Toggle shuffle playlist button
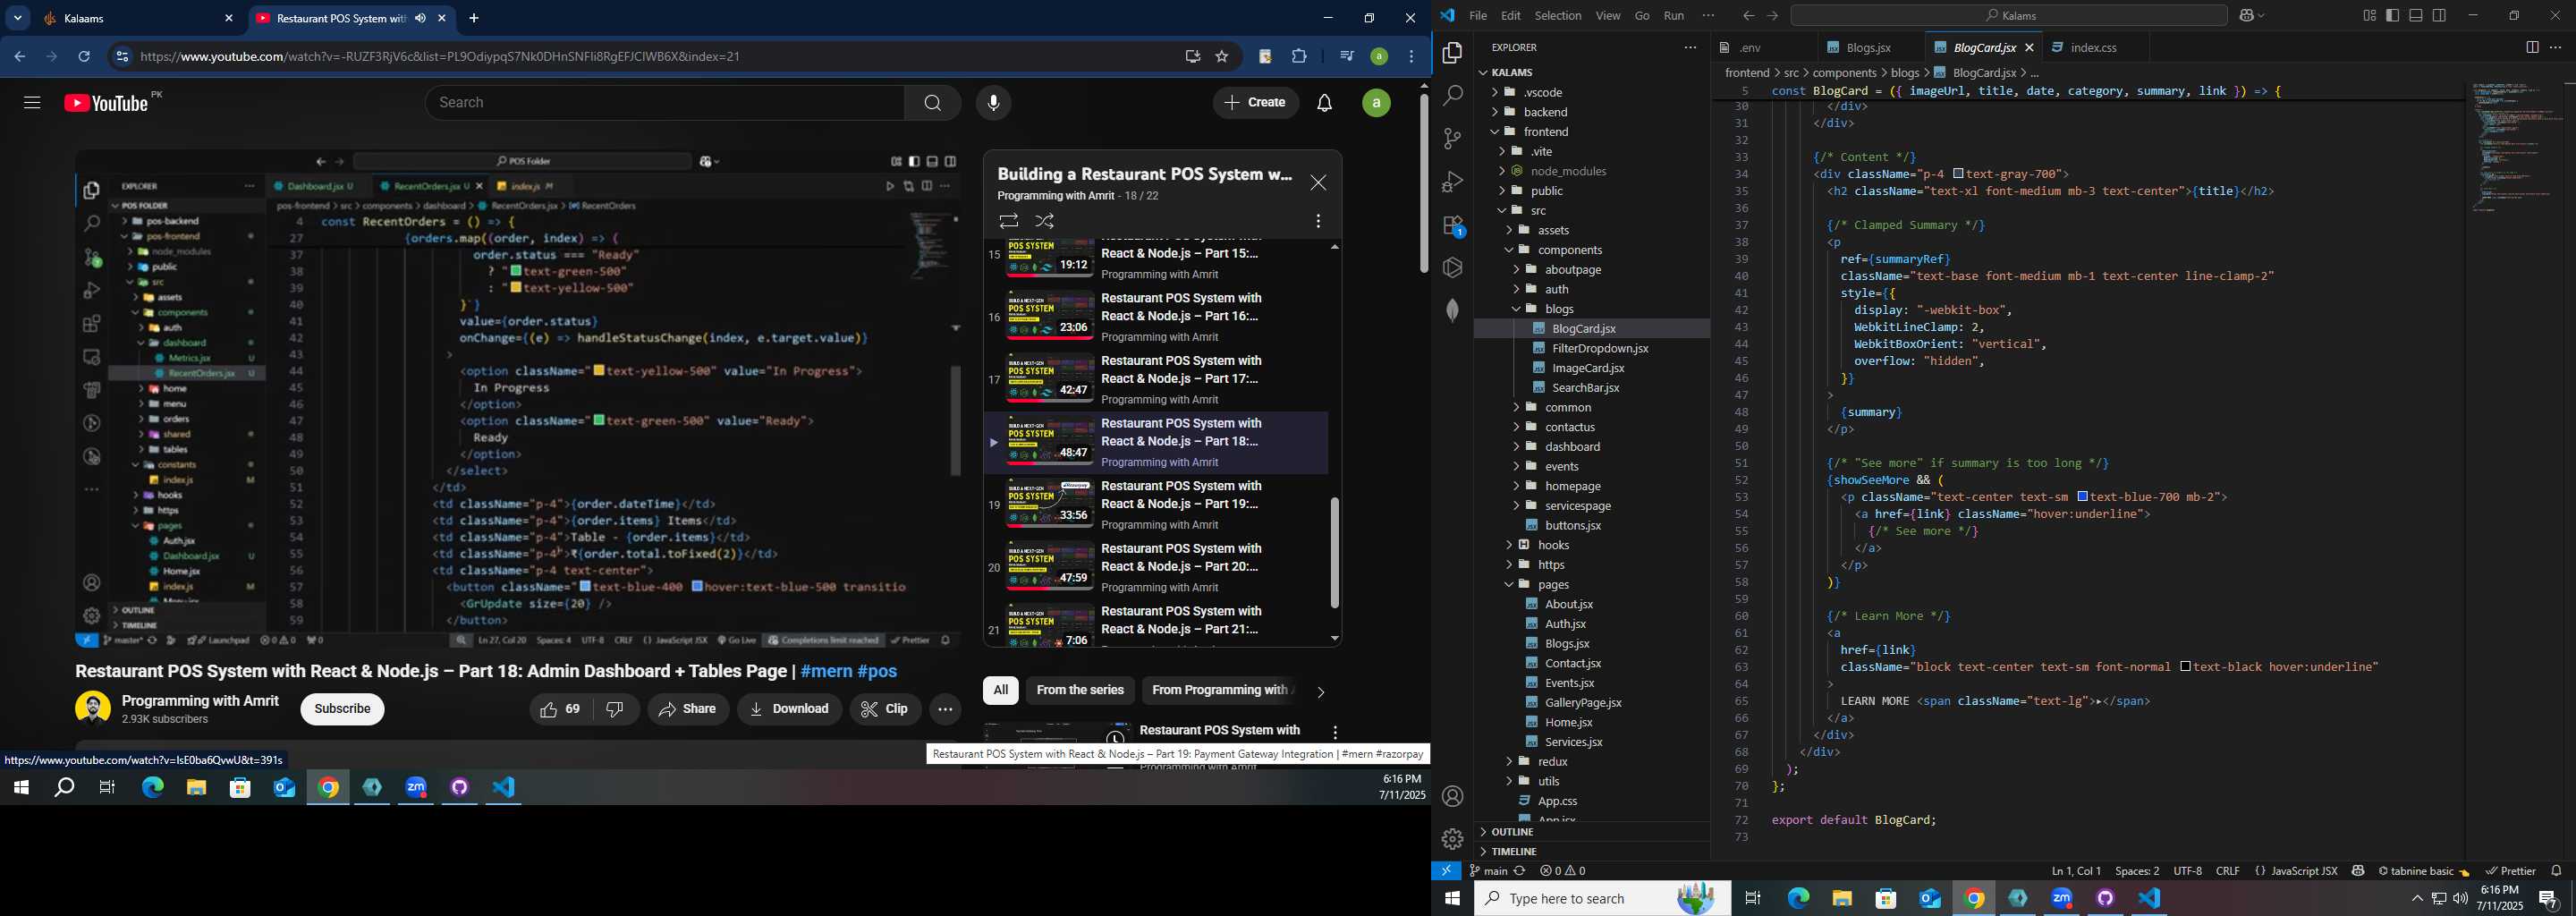The image size is (2576, 916). click(x=1045, y=221)
